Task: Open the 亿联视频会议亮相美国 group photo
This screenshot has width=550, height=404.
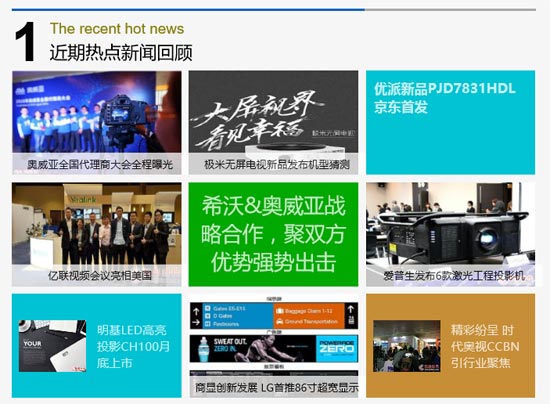Action: [97, 223]
